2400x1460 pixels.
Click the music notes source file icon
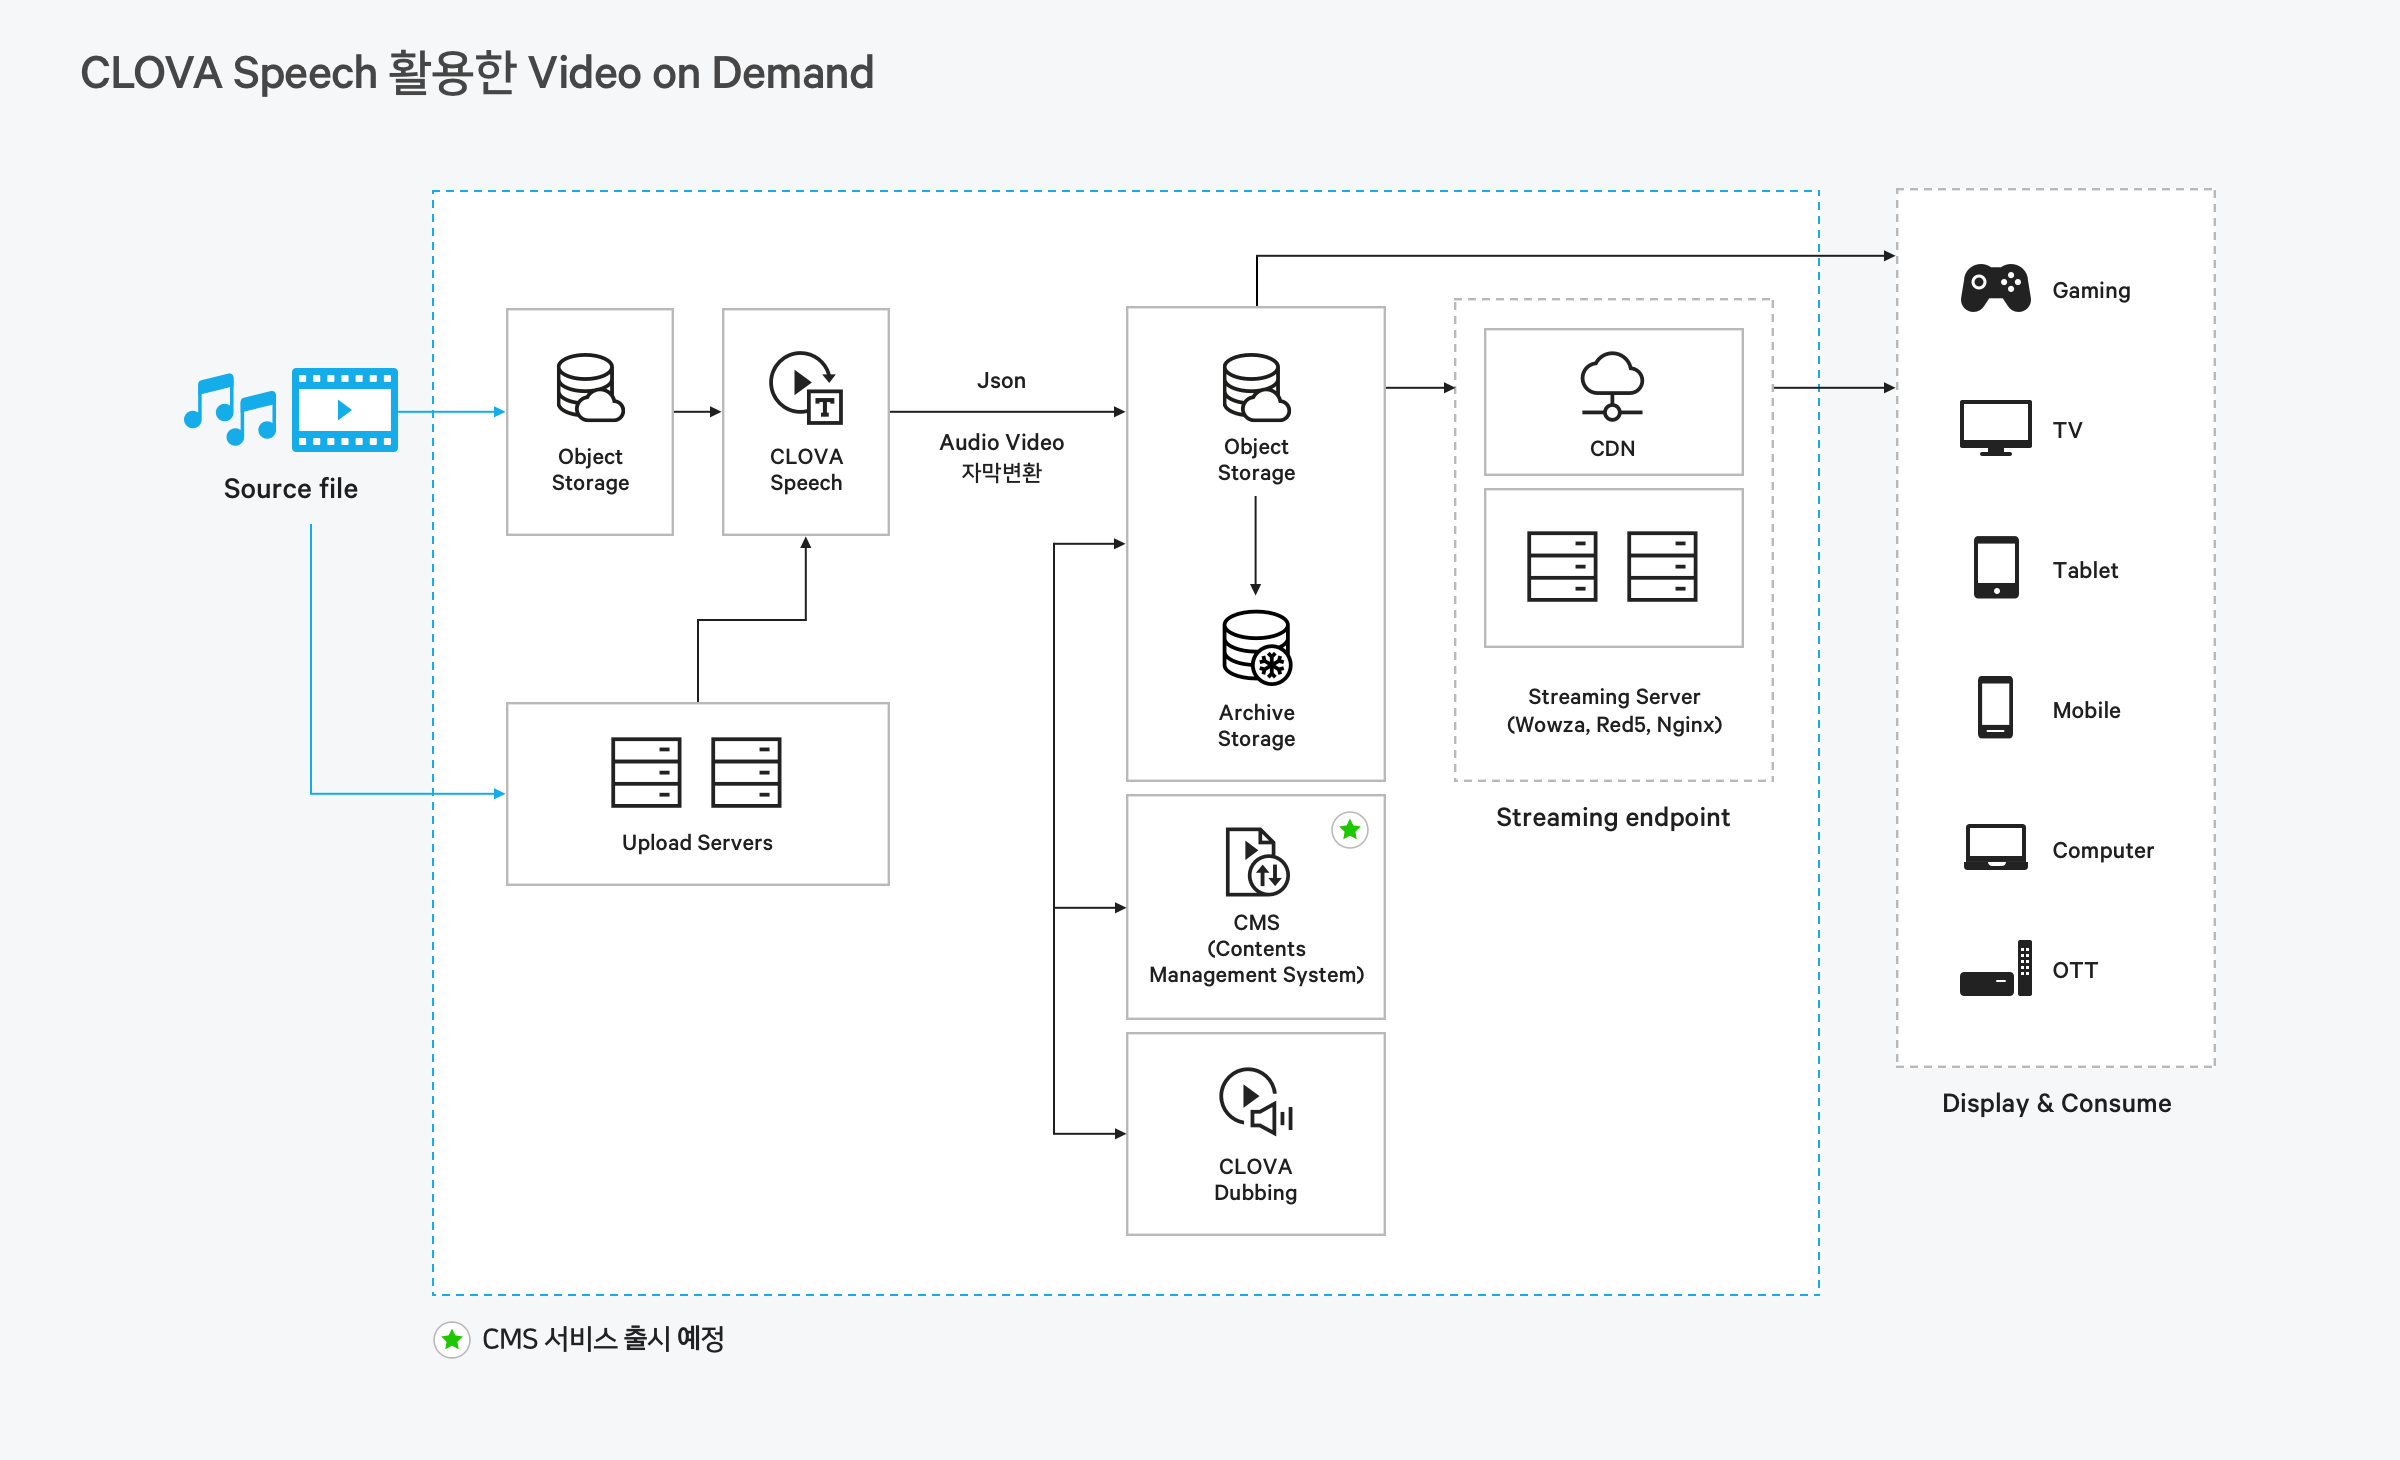click(x=231, y=409)
